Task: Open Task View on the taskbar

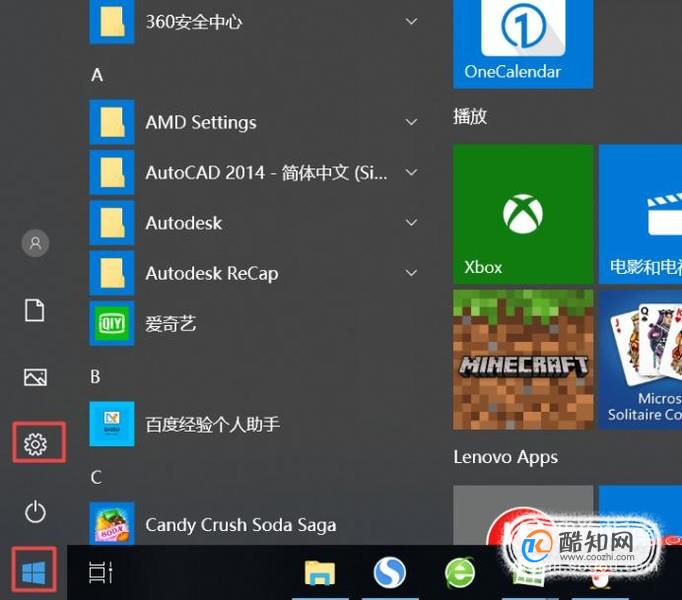Action: 101,572
